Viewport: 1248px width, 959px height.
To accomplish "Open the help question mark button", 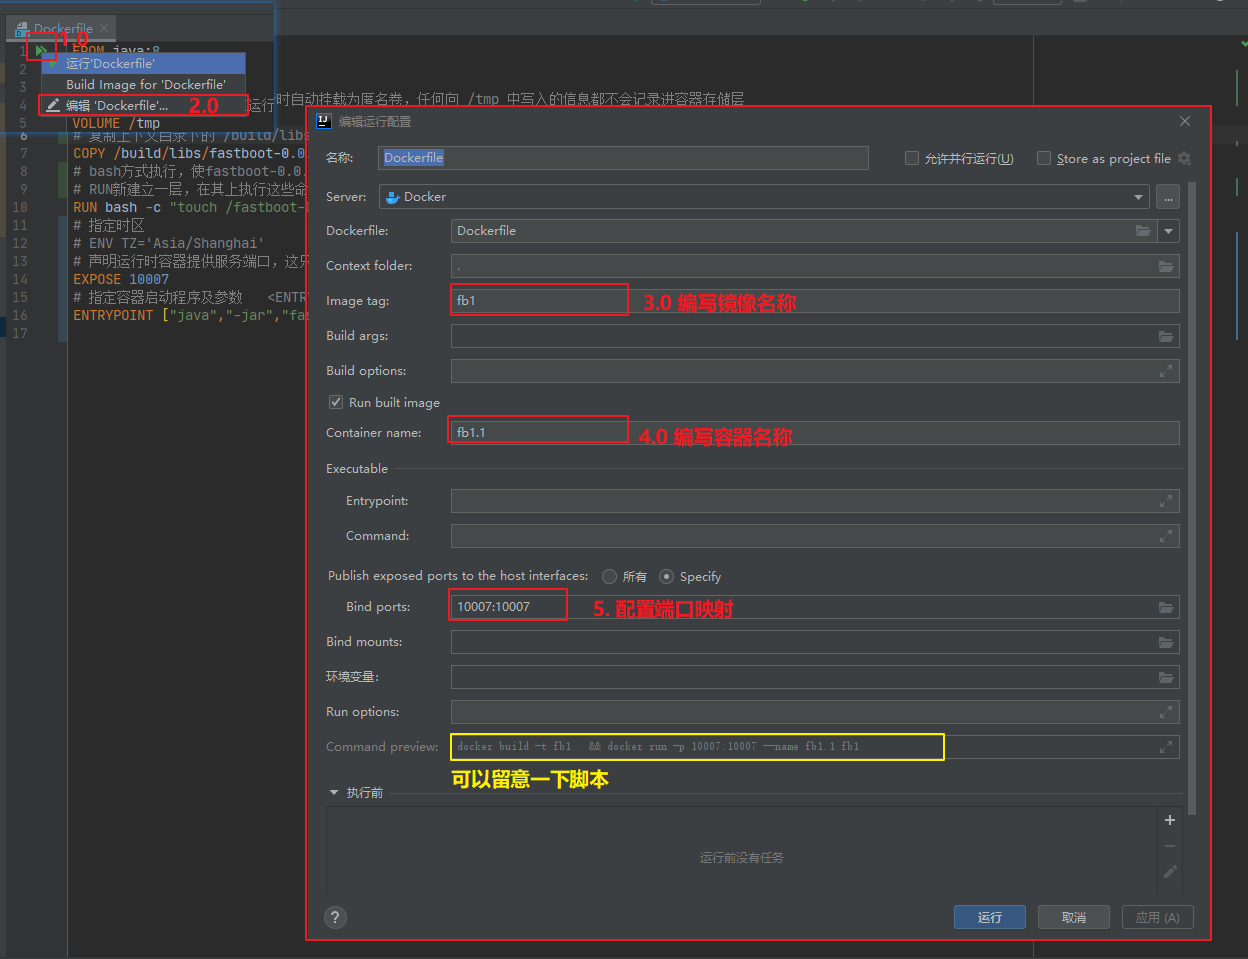I will (335, 917).
